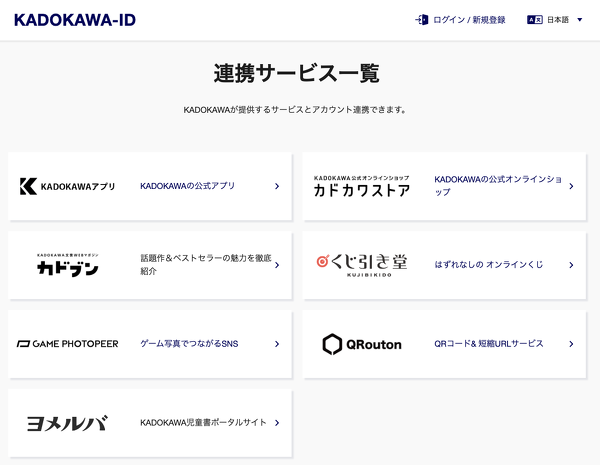Click chevron on カドカワストア card

[571, 186]
